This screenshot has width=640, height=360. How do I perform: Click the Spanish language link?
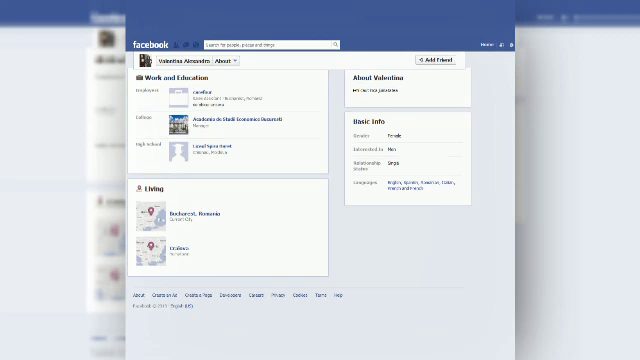(x=411, y=182)
